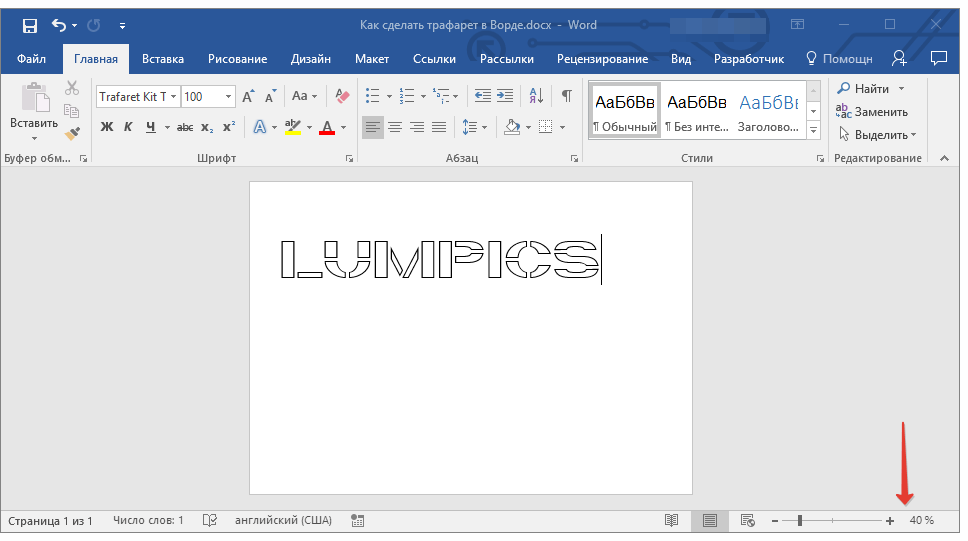The height and width of the screenshot is (541, 968).
Task: Toggle italic formatting (К)
Action: (128, 127)
